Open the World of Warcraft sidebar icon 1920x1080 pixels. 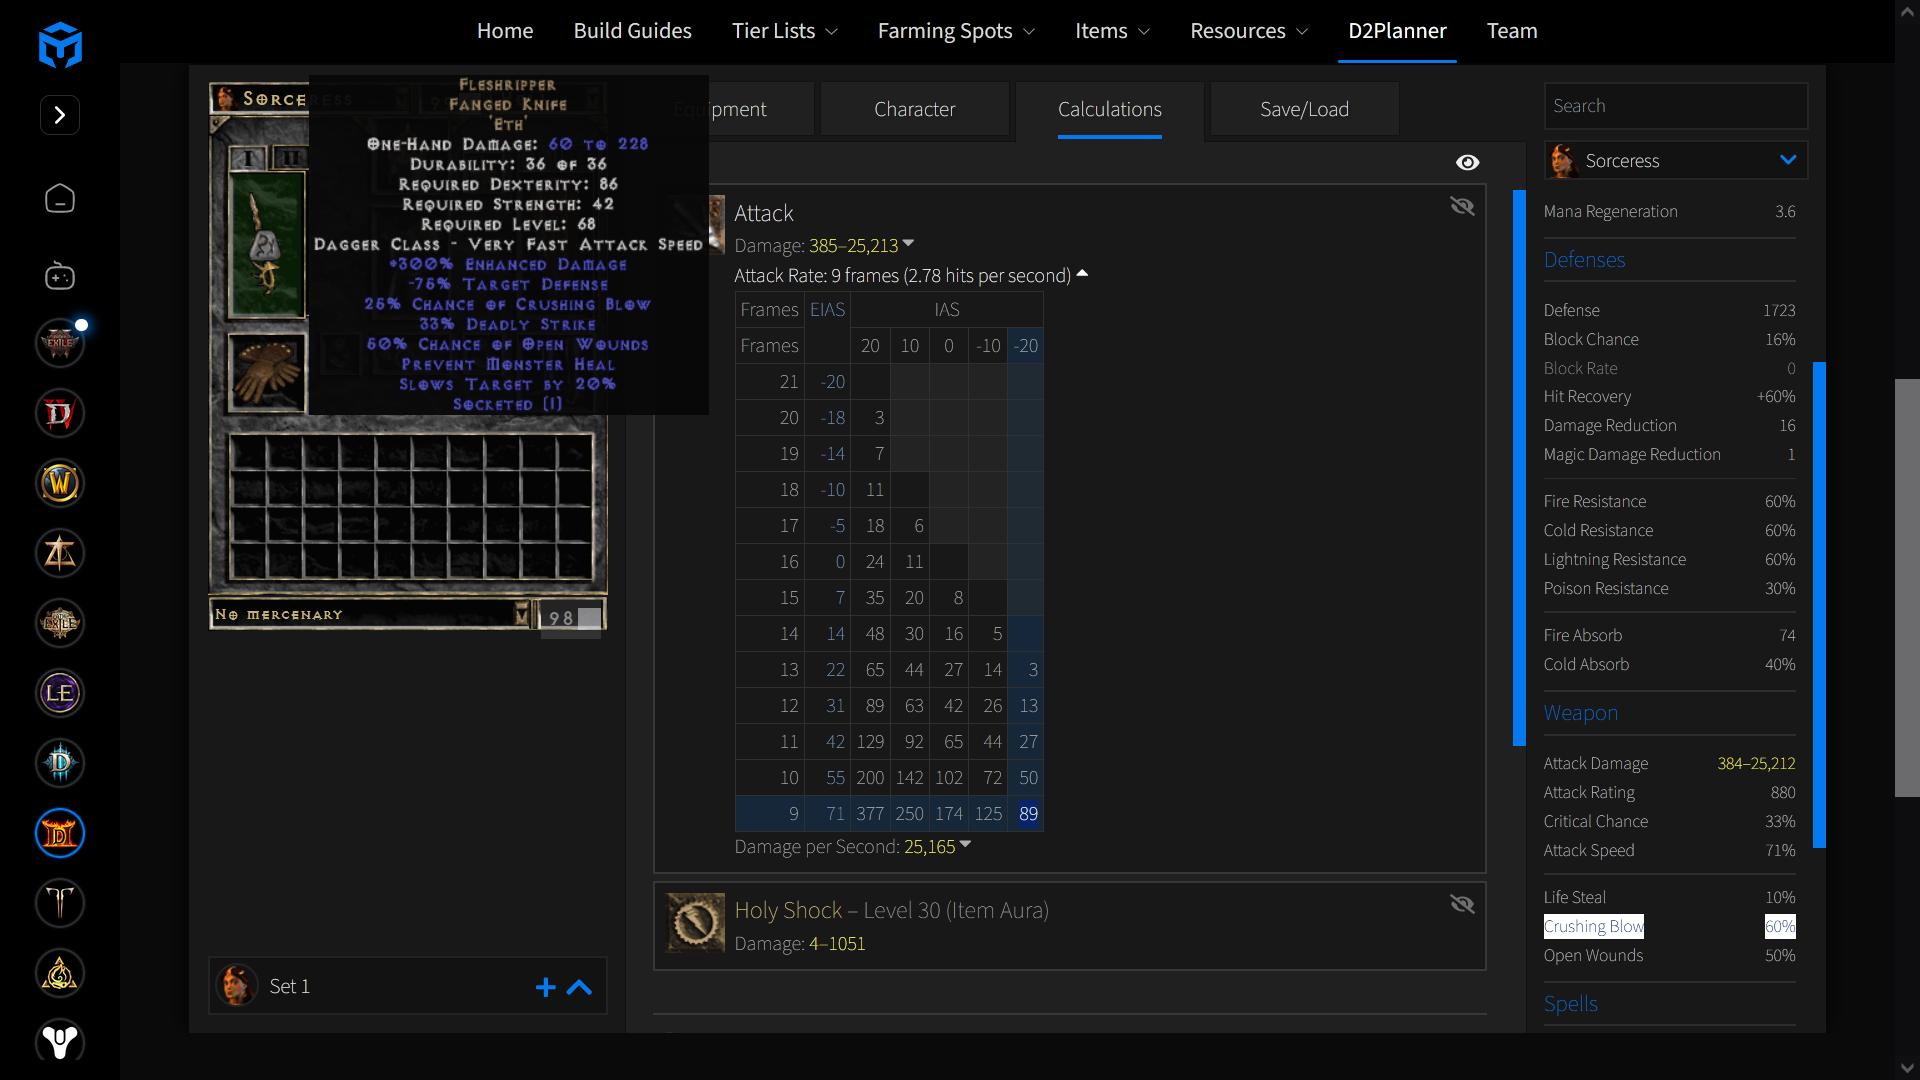(x=60, y=483)
